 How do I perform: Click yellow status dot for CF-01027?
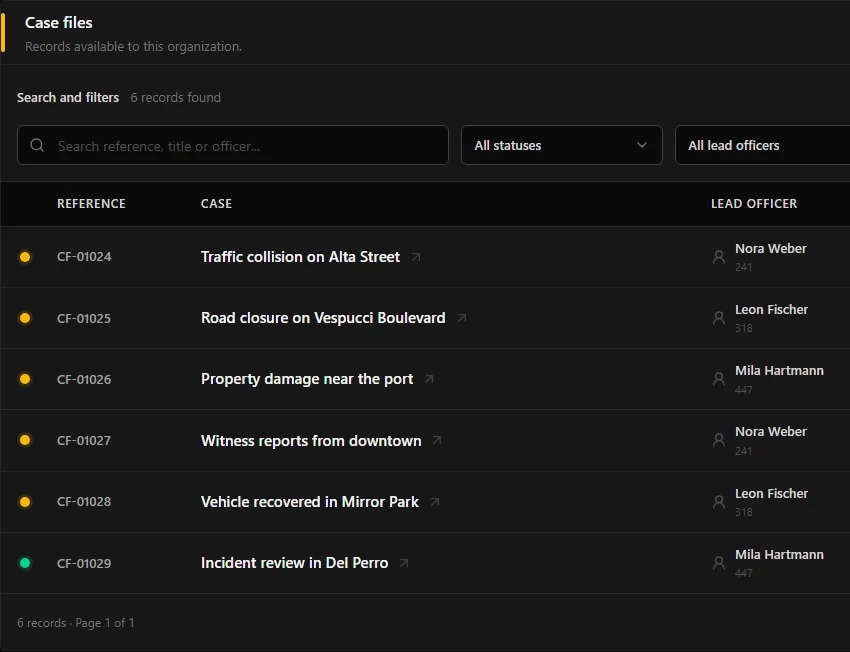[x=25, y=440]
